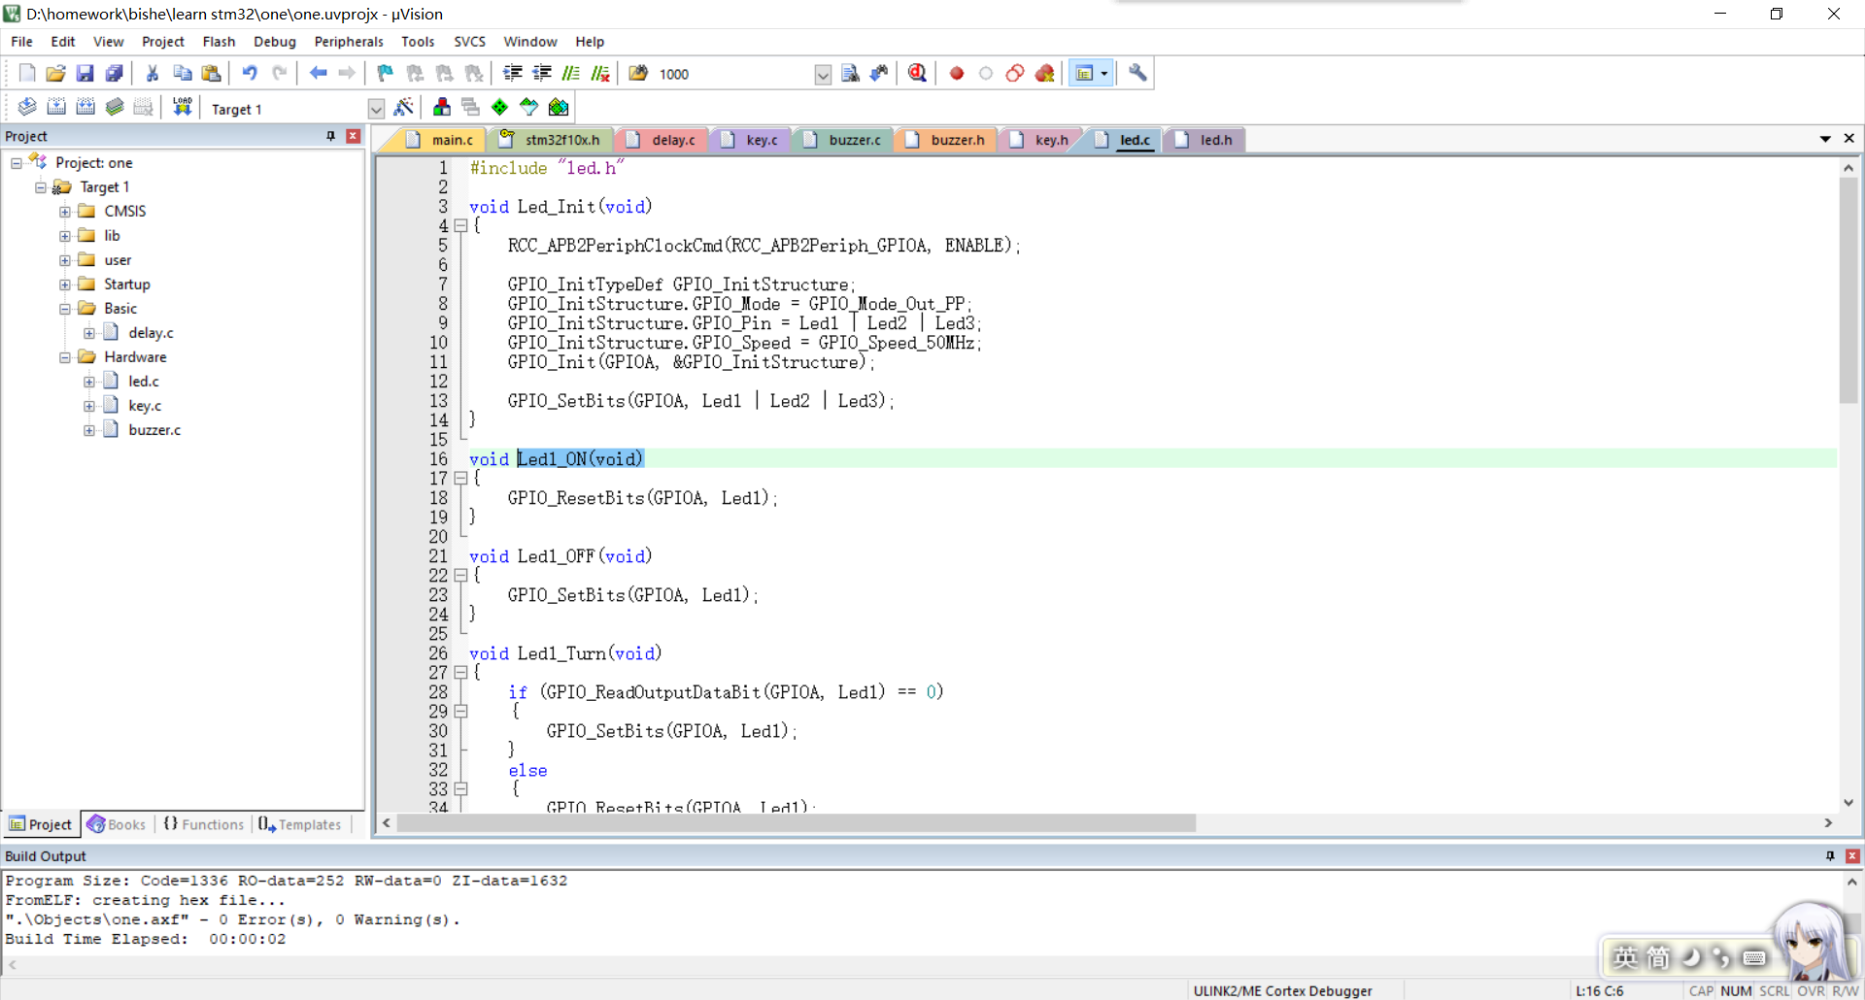Rebuild all target files
The height and width of the screenshot is (1000, 1865).
click(x=85, y=107)
